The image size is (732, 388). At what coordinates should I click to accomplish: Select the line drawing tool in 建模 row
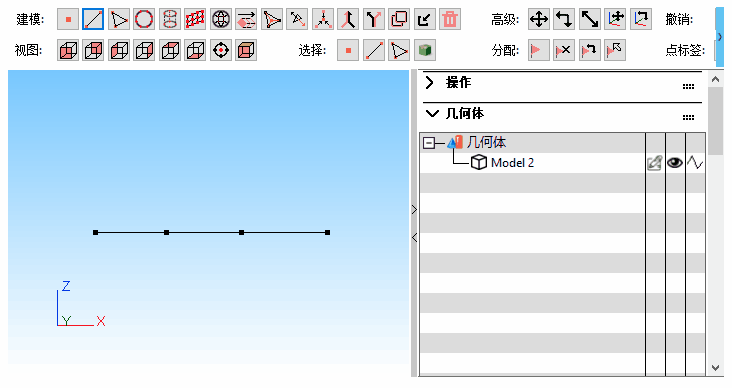tap(93, 19)
